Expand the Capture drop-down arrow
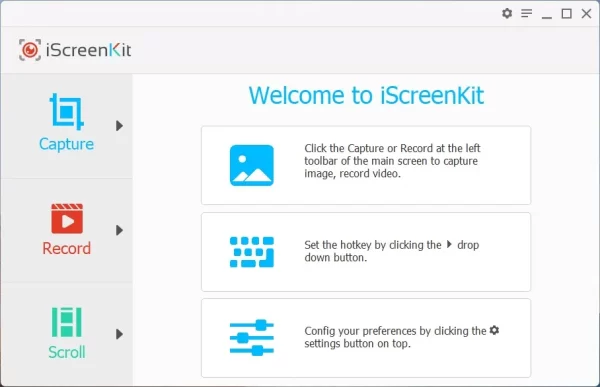 pyautogui.click(x=119, y=126)
